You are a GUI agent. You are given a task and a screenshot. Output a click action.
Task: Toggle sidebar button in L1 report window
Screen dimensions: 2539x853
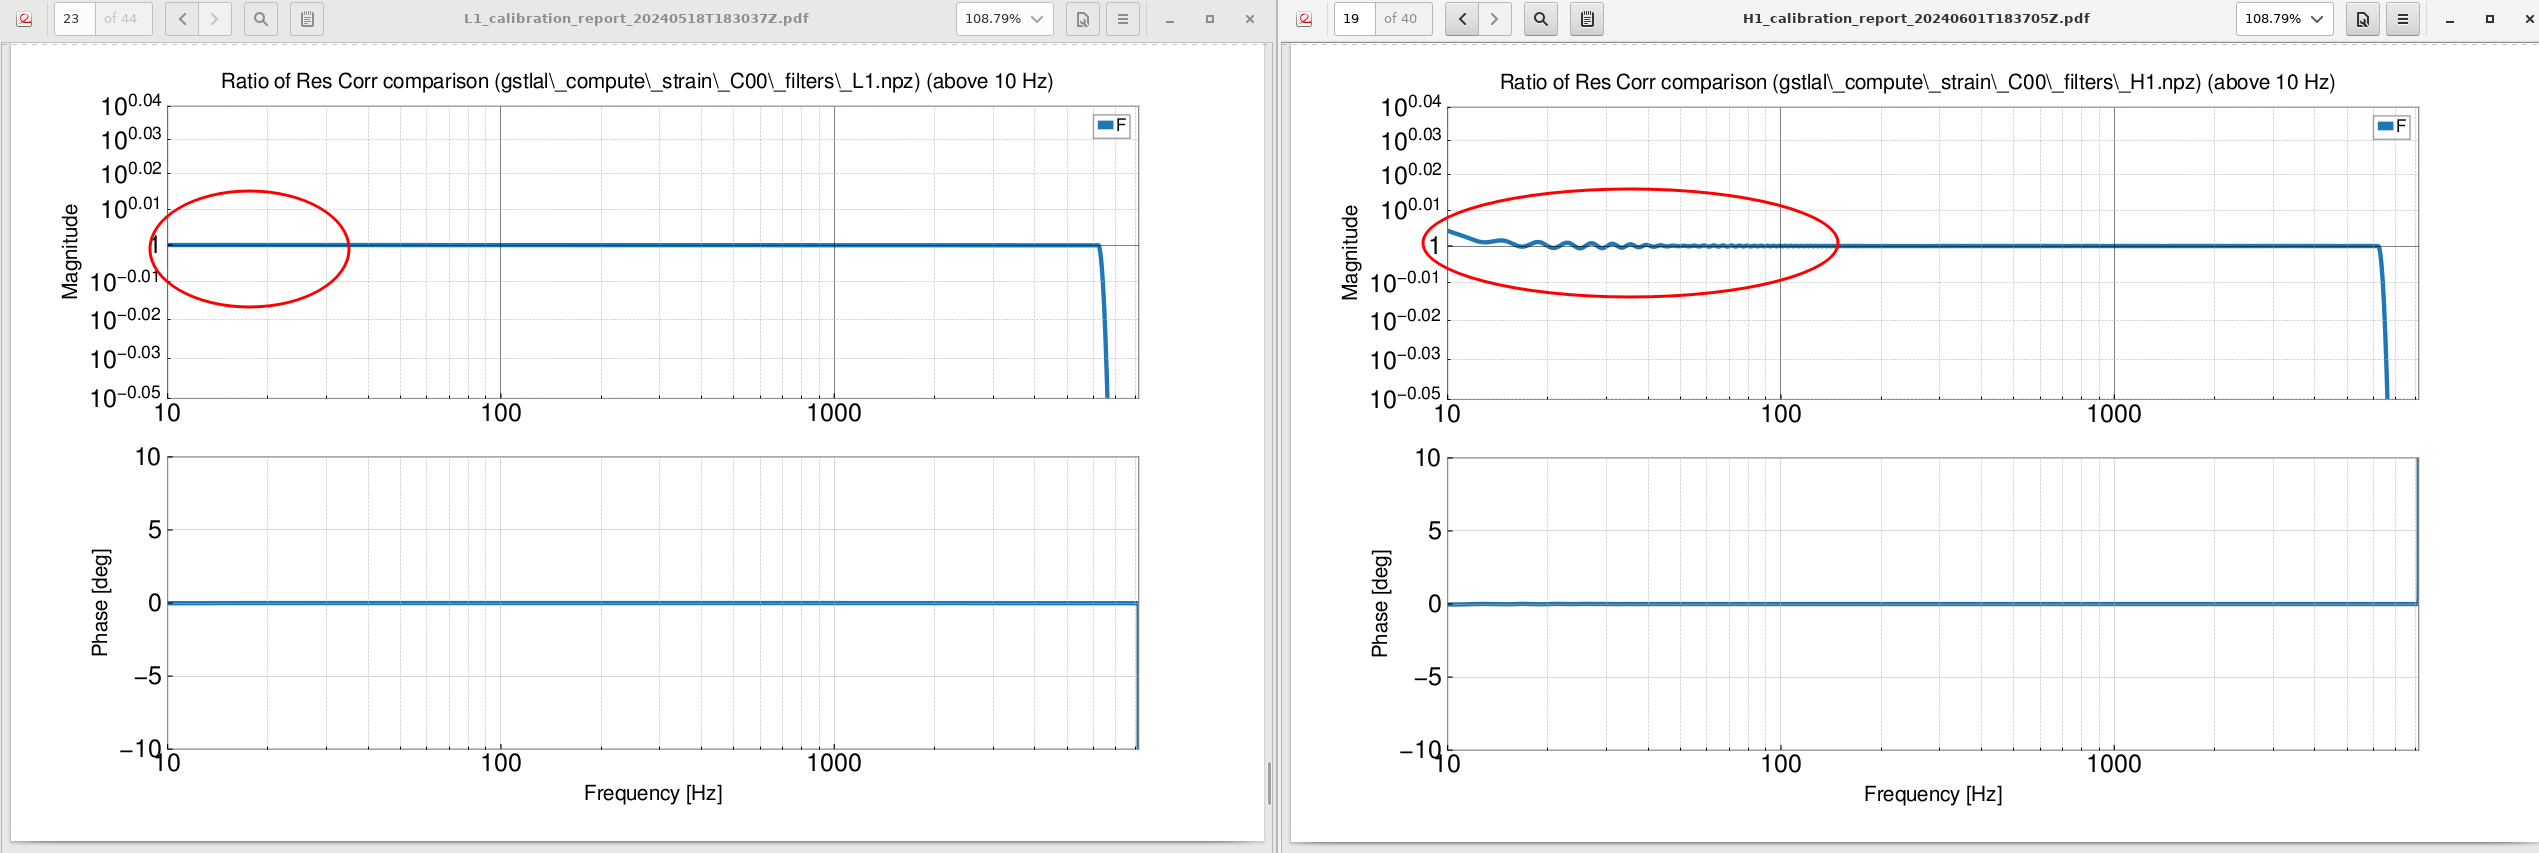click(x=307, y=19)
